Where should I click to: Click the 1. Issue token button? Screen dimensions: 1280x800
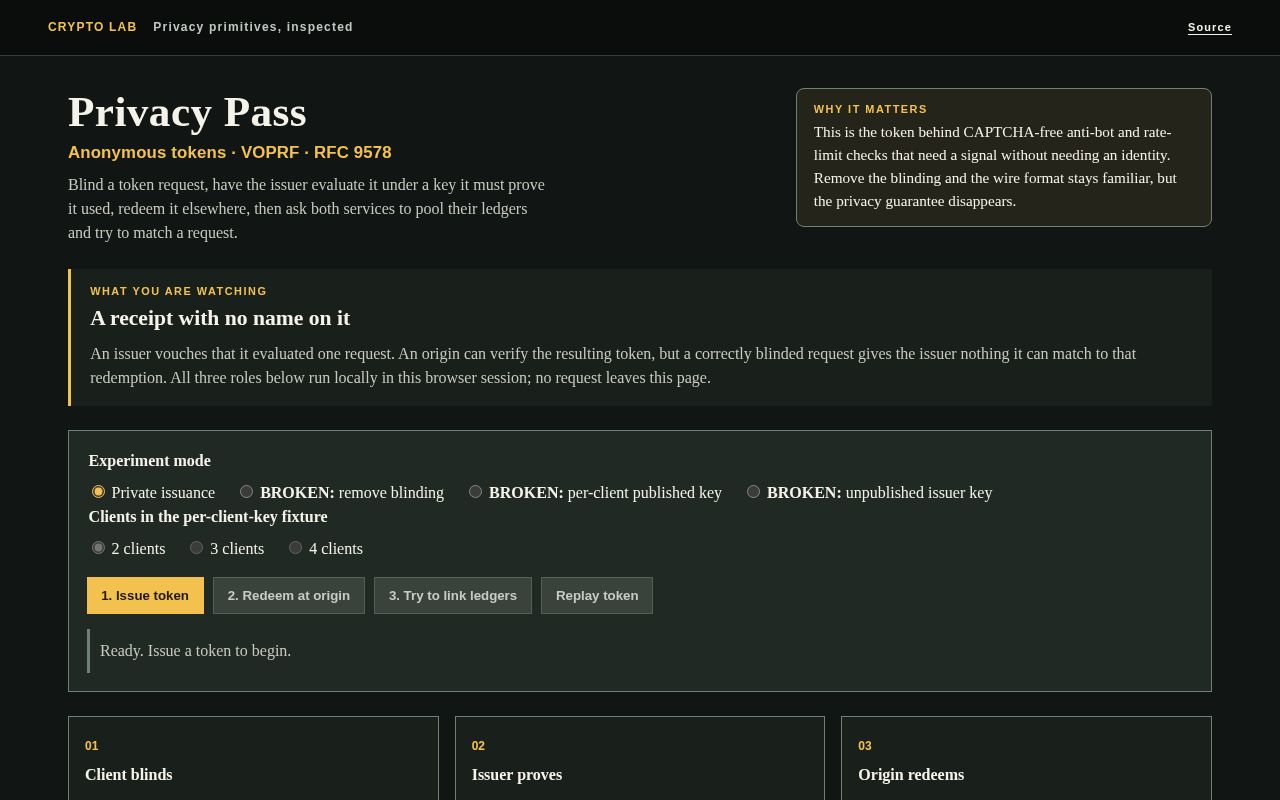[x=145, y=595]
